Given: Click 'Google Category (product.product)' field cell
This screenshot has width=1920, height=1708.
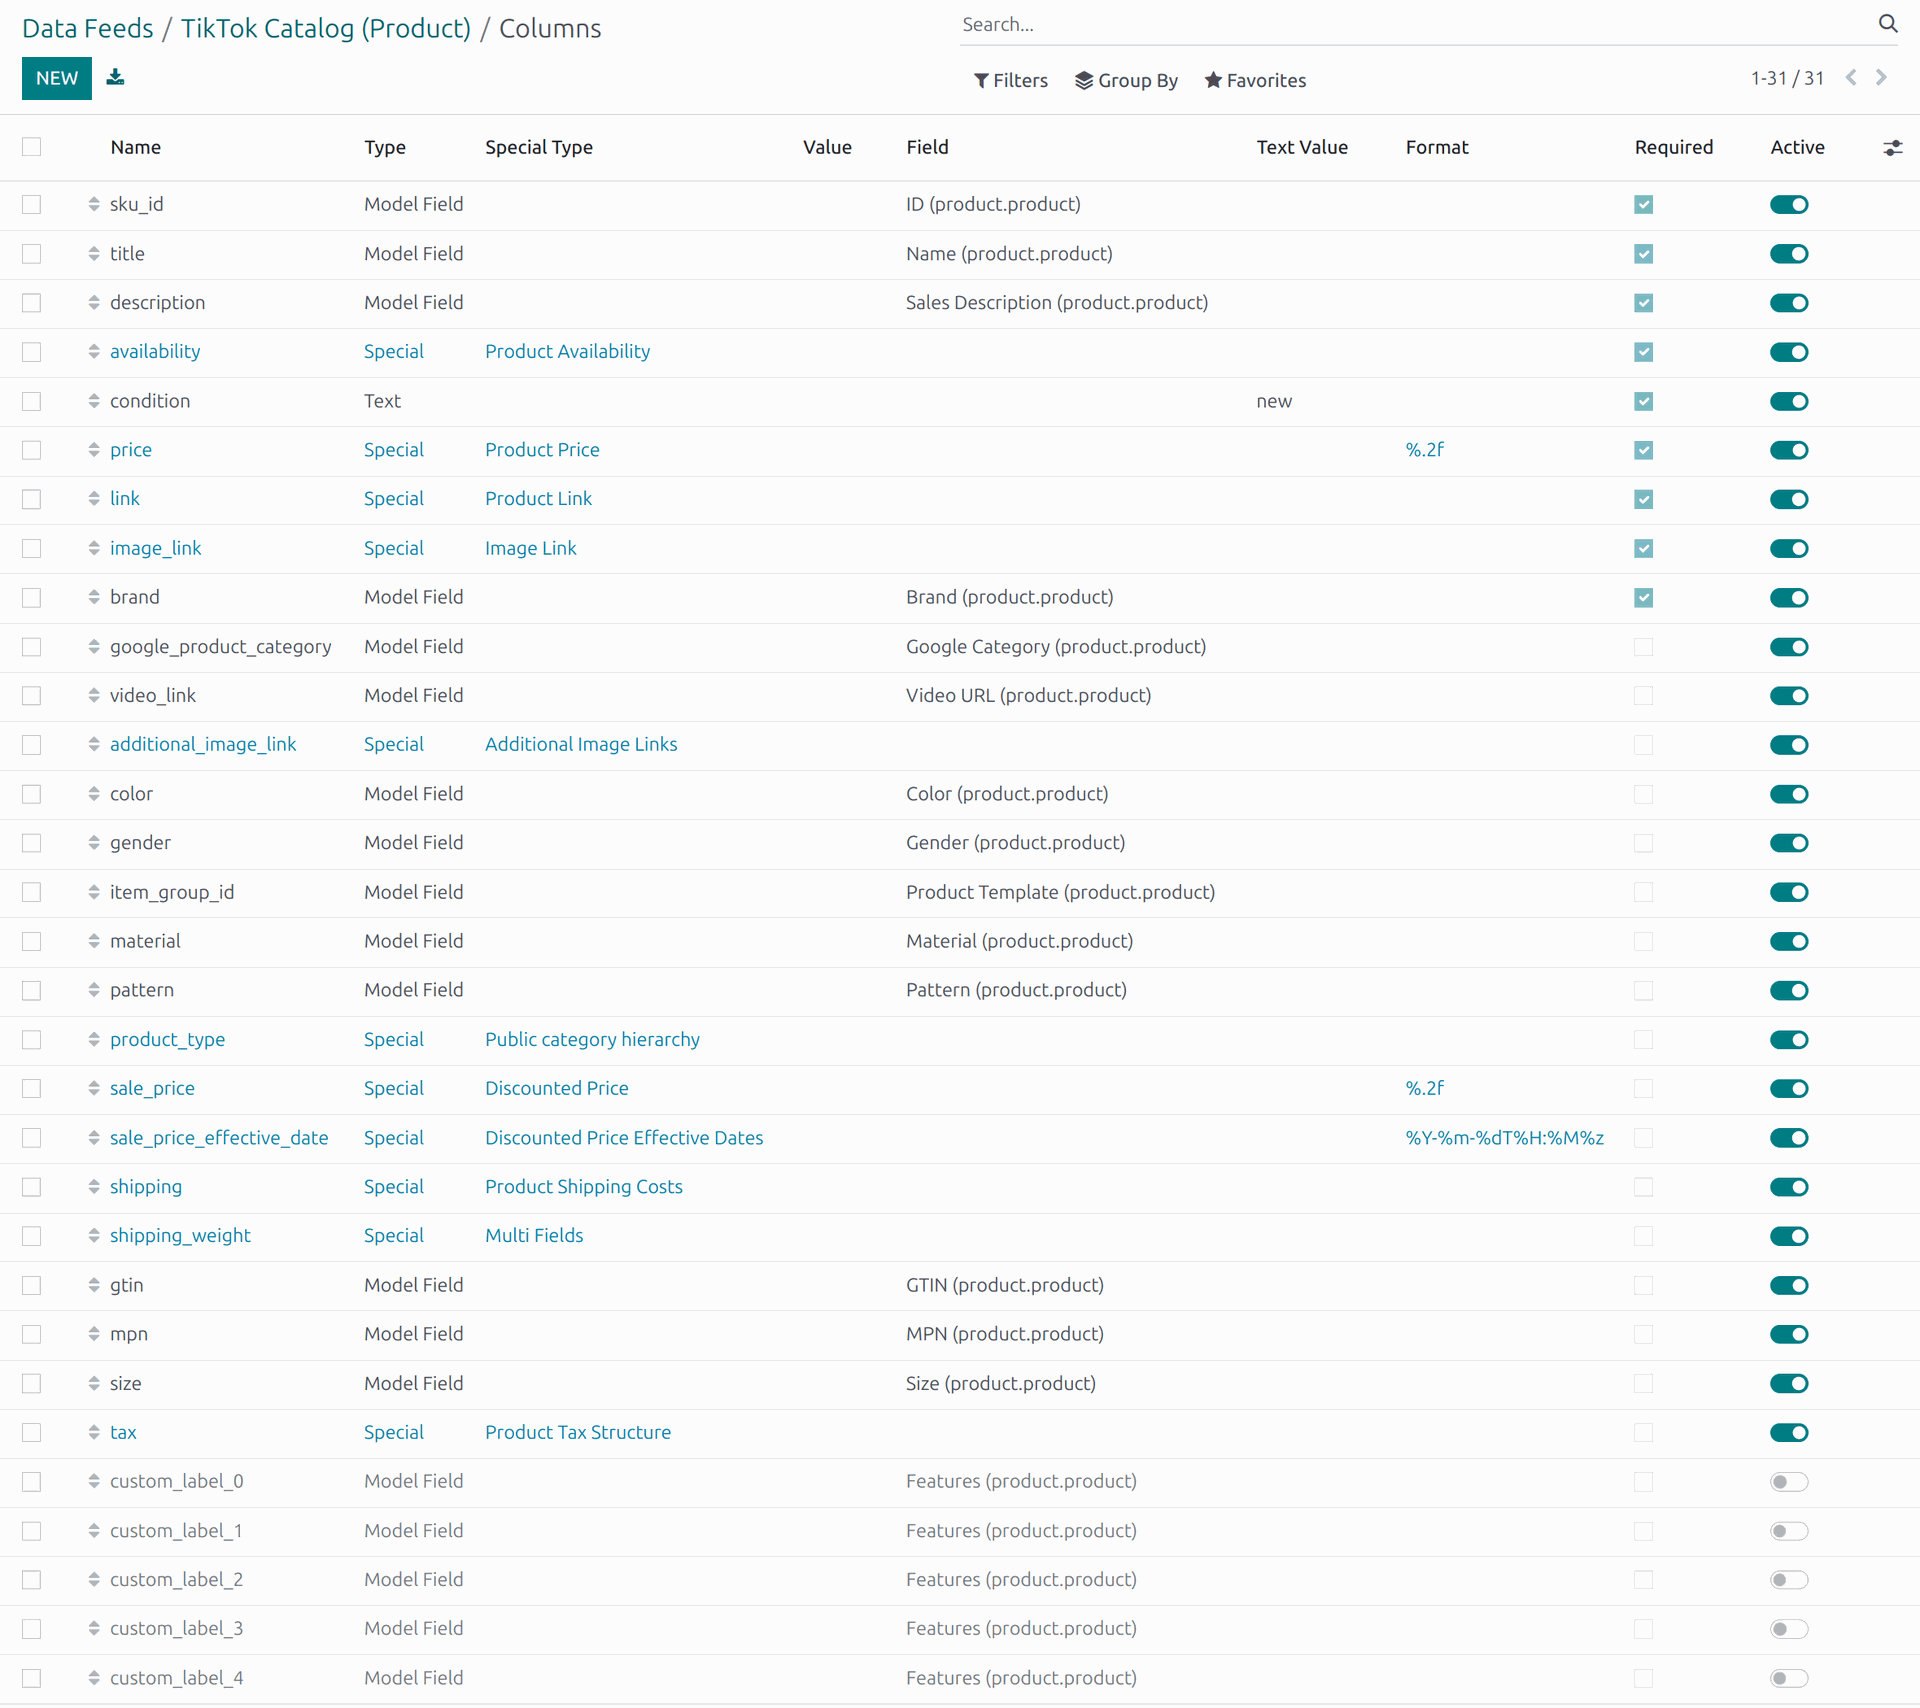Looking at the screenshot, I should coord(1056,647).
